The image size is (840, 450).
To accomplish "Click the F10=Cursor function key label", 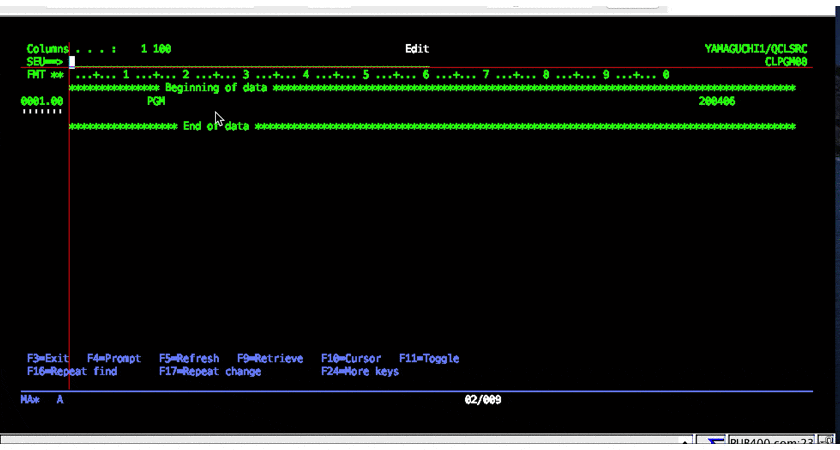I will [x=351, y=358].
